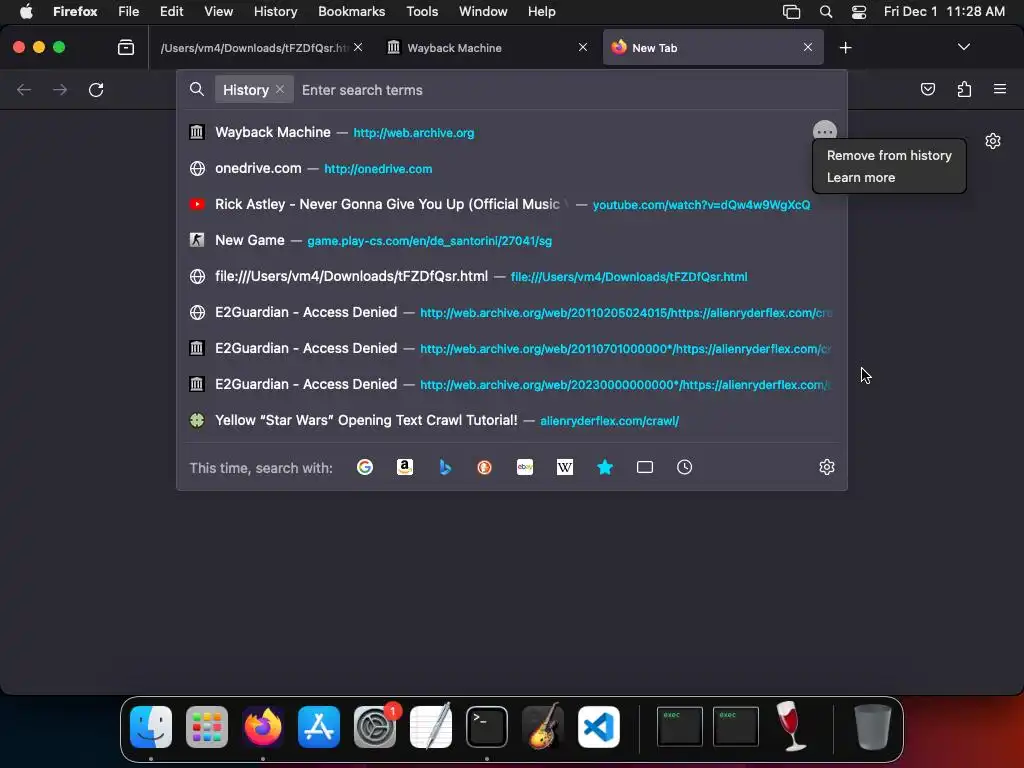Open Launchpad from the dock
The width and height of the screenshot is (1024, 768).
207,727
